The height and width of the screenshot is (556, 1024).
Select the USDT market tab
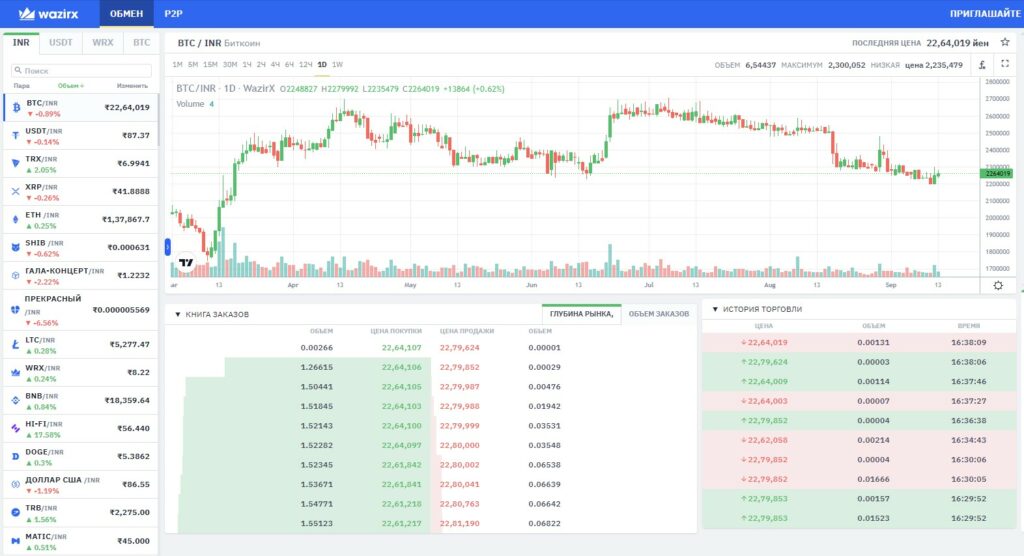point(61,42)
